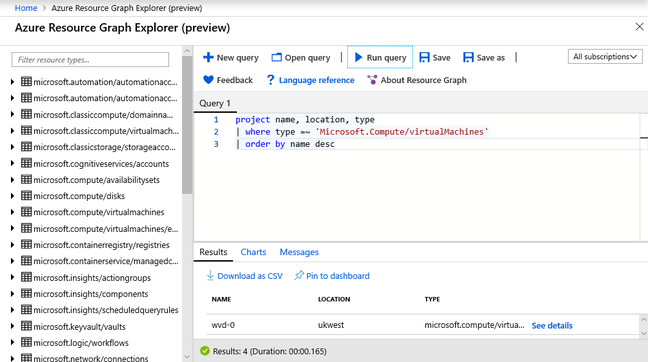Click table icon beside microsoft.compute/virtualmachines
648x362 pixels.
26,212
